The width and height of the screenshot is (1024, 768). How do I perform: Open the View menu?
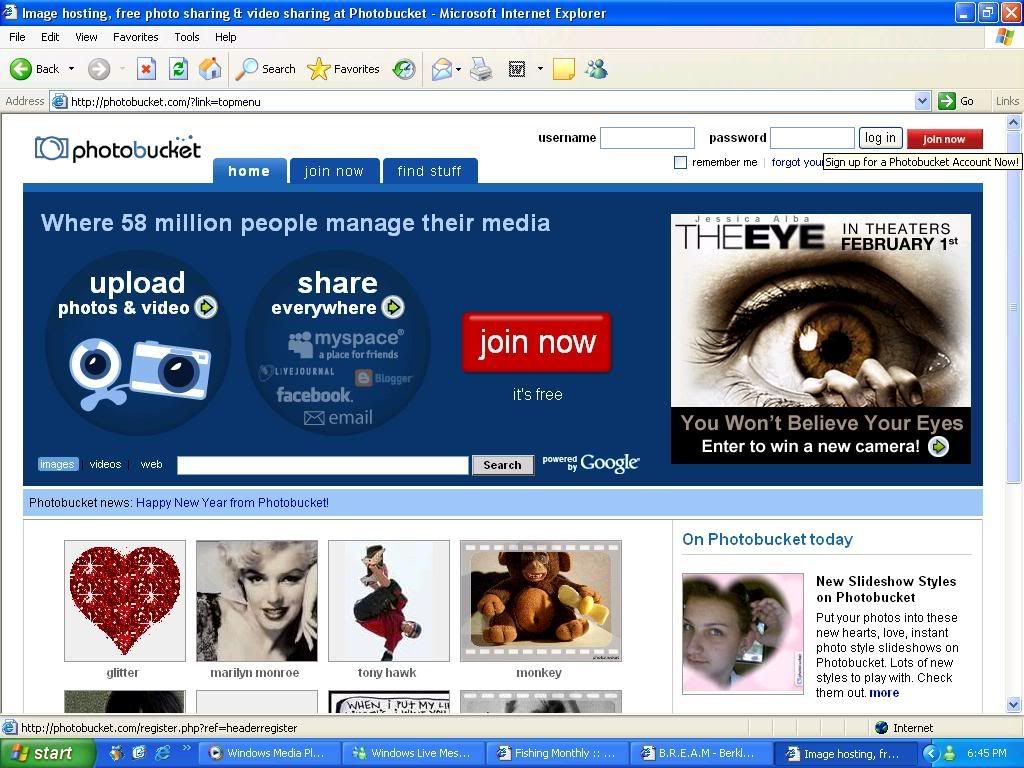point(86,37)
